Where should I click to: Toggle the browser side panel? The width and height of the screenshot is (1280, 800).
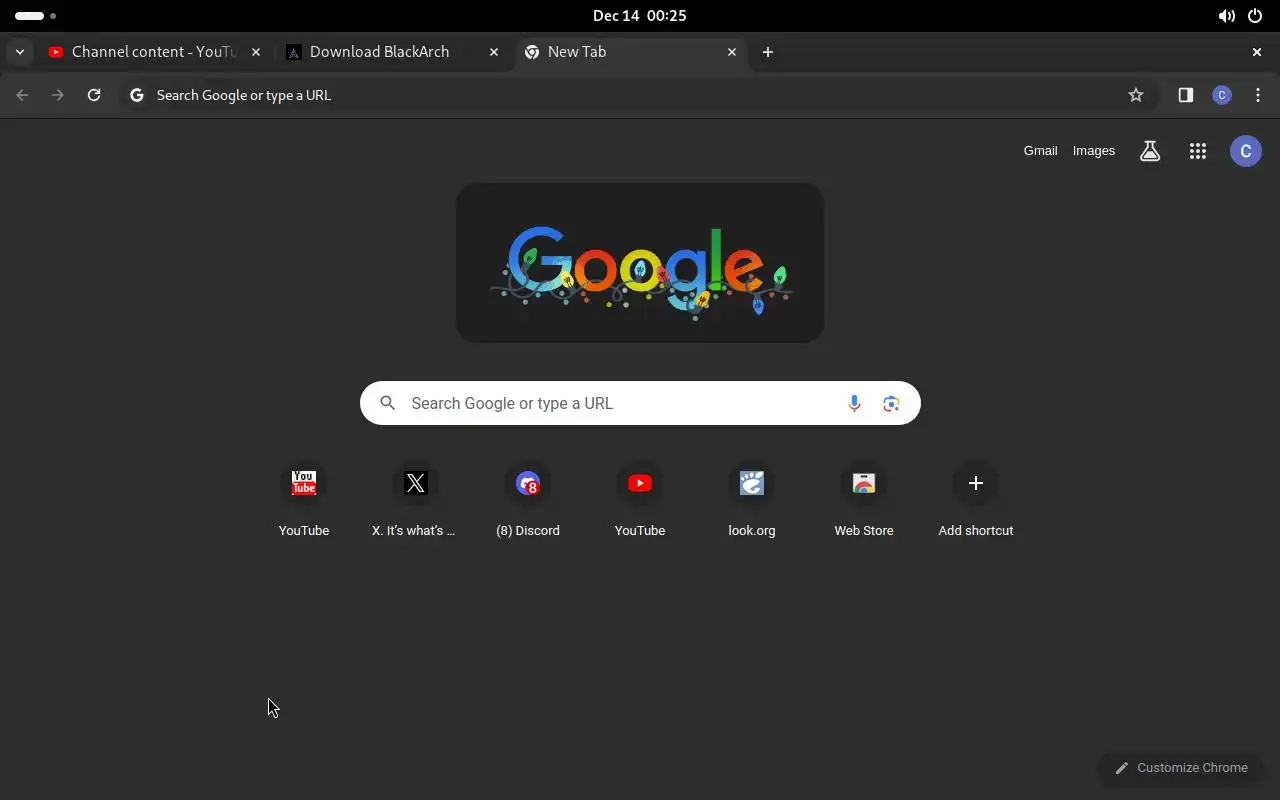click(x=1186, y=95)
